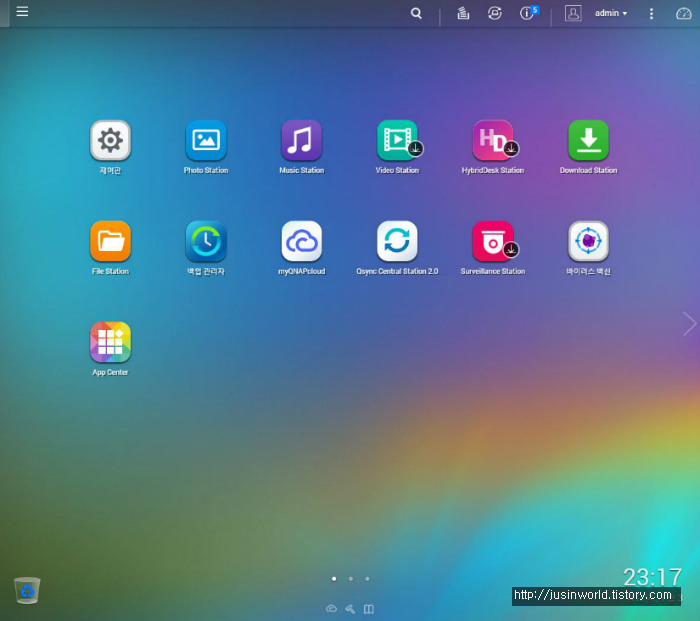The width and height of the screenshot is (700, 621).
Task: Launch App Center
Action: [110, 342]
